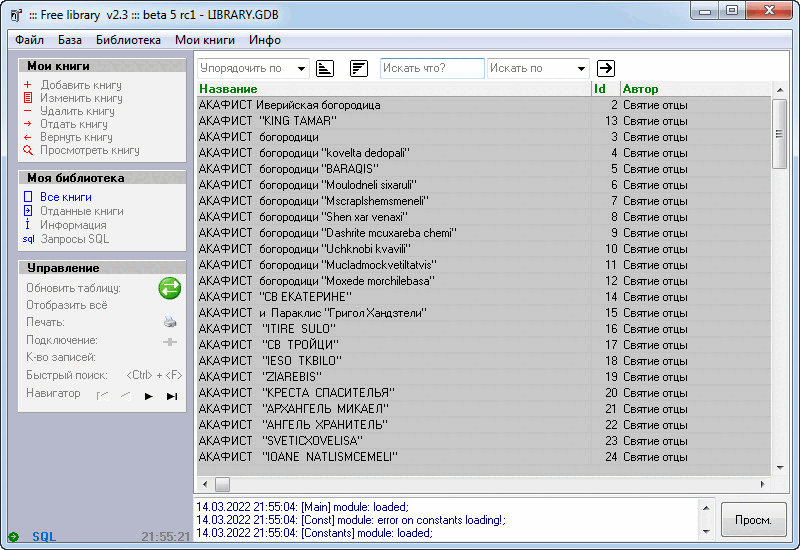This screenshot has height=550, width=800.
Task: Click the arrow search go button
Action: (x=606, y=68)
